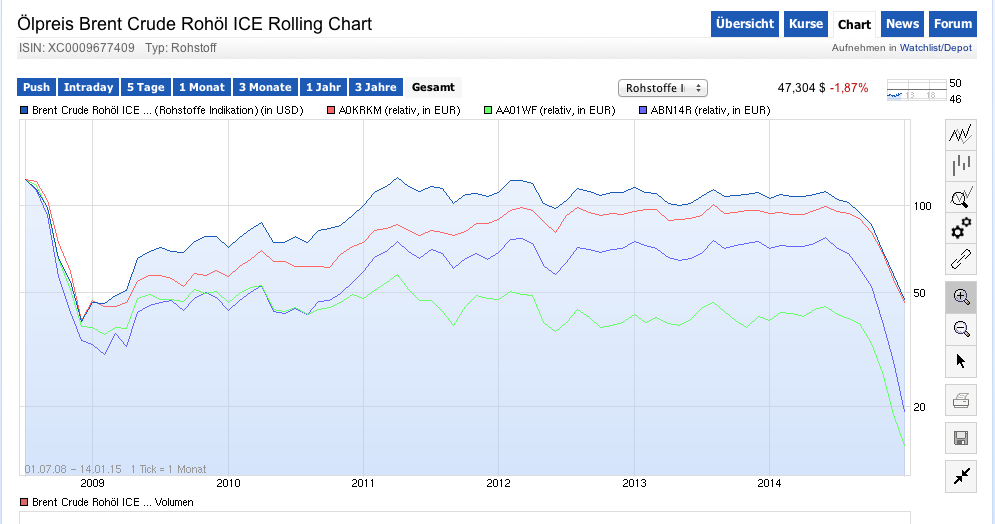Open the Kurse tab
The width and height of the screenshot is (995, 524).
coord(806,24)
